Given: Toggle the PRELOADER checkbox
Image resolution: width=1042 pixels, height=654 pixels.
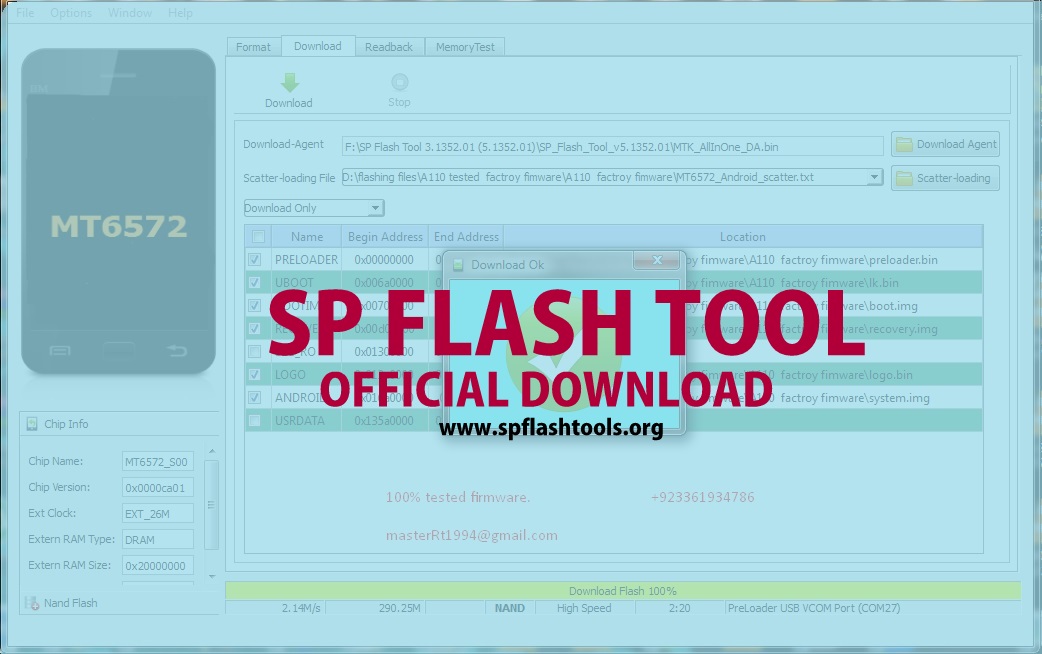Looking at the screenshot, I should click(255, 259).
